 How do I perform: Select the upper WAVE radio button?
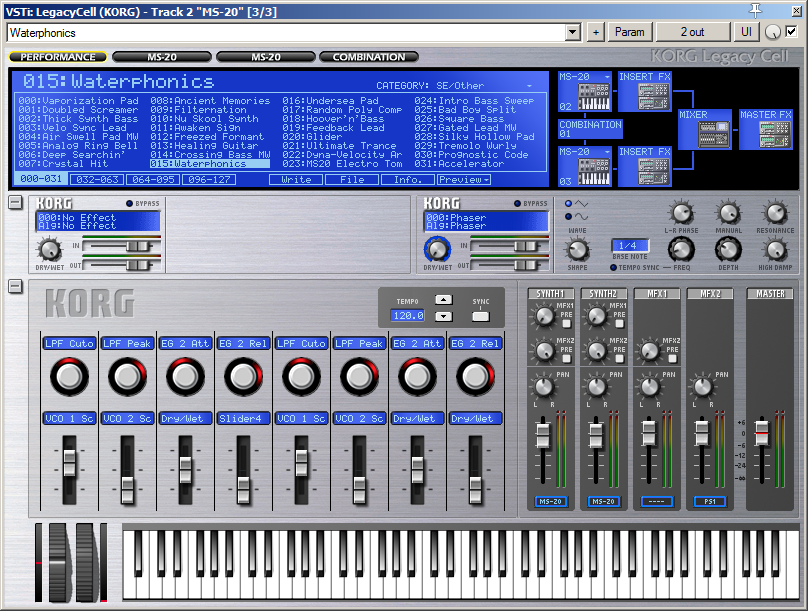point(568,203)
